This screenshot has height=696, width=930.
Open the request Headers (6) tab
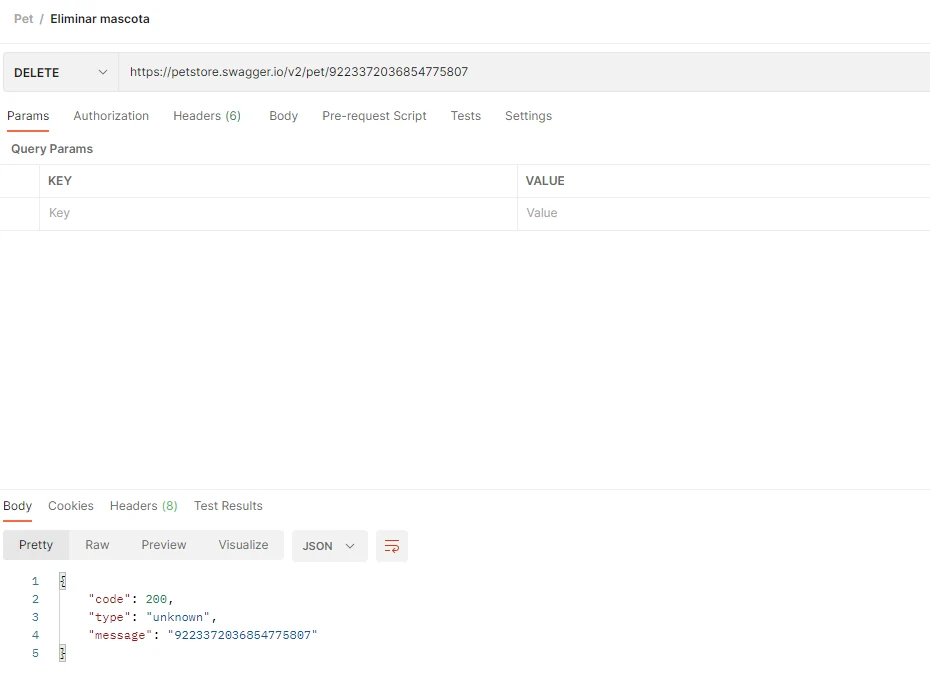click(x=207, y=116)
